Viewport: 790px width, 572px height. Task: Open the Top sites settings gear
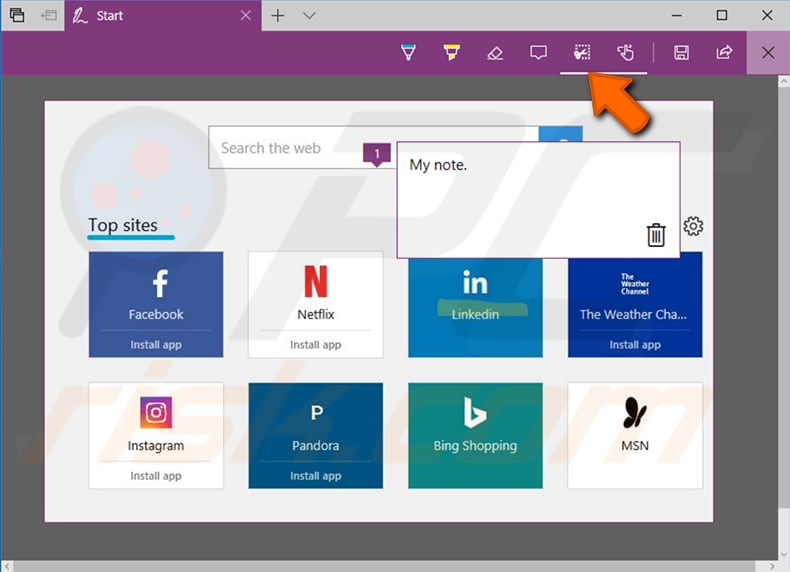tap(693, 226)
